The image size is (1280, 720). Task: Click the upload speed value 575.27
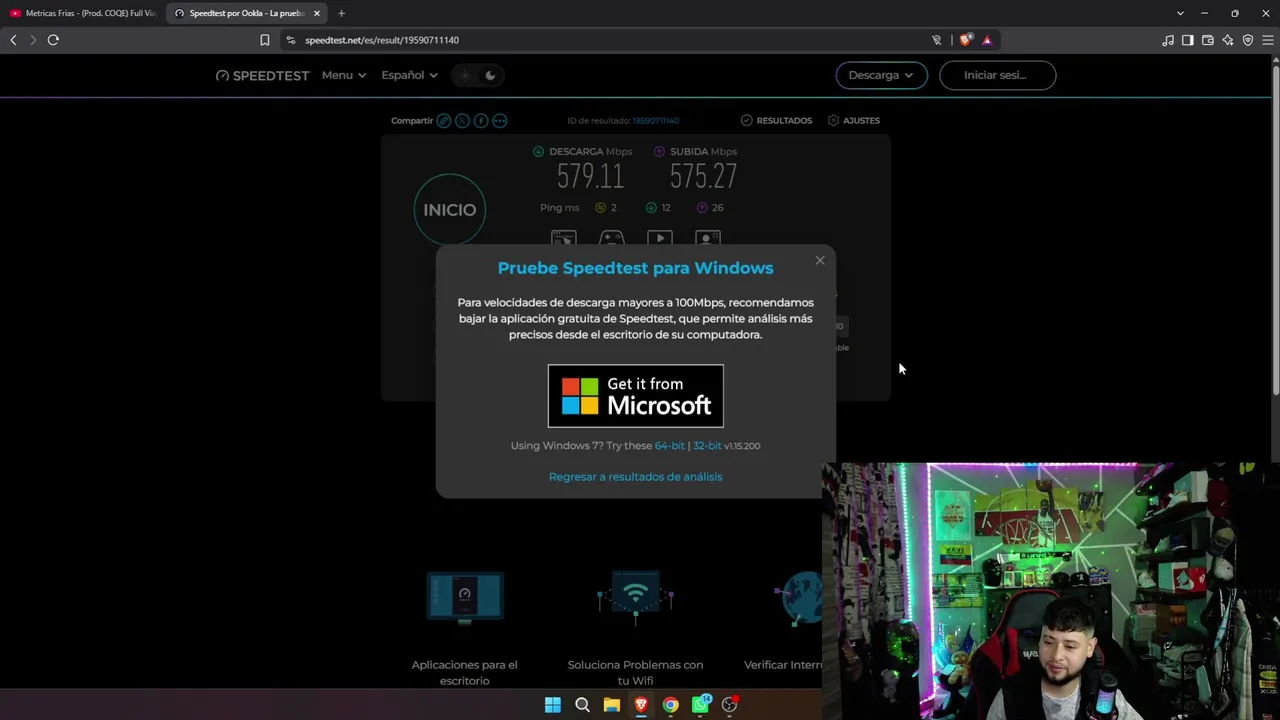click(703, 177)
